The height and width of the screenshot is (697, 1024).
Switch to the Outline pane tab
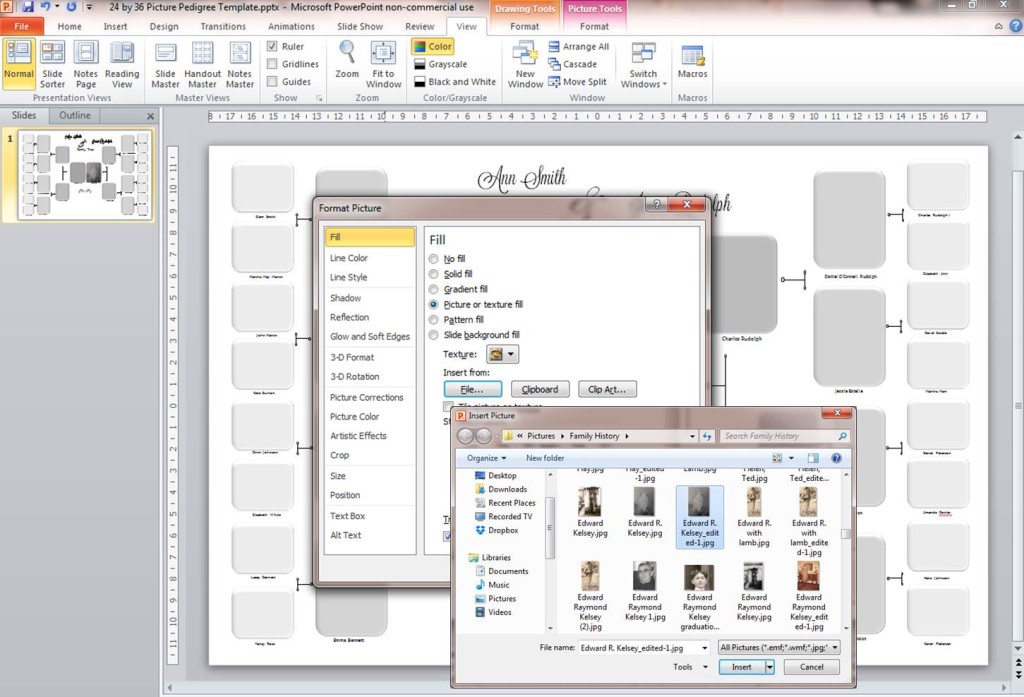coord(75,115)
